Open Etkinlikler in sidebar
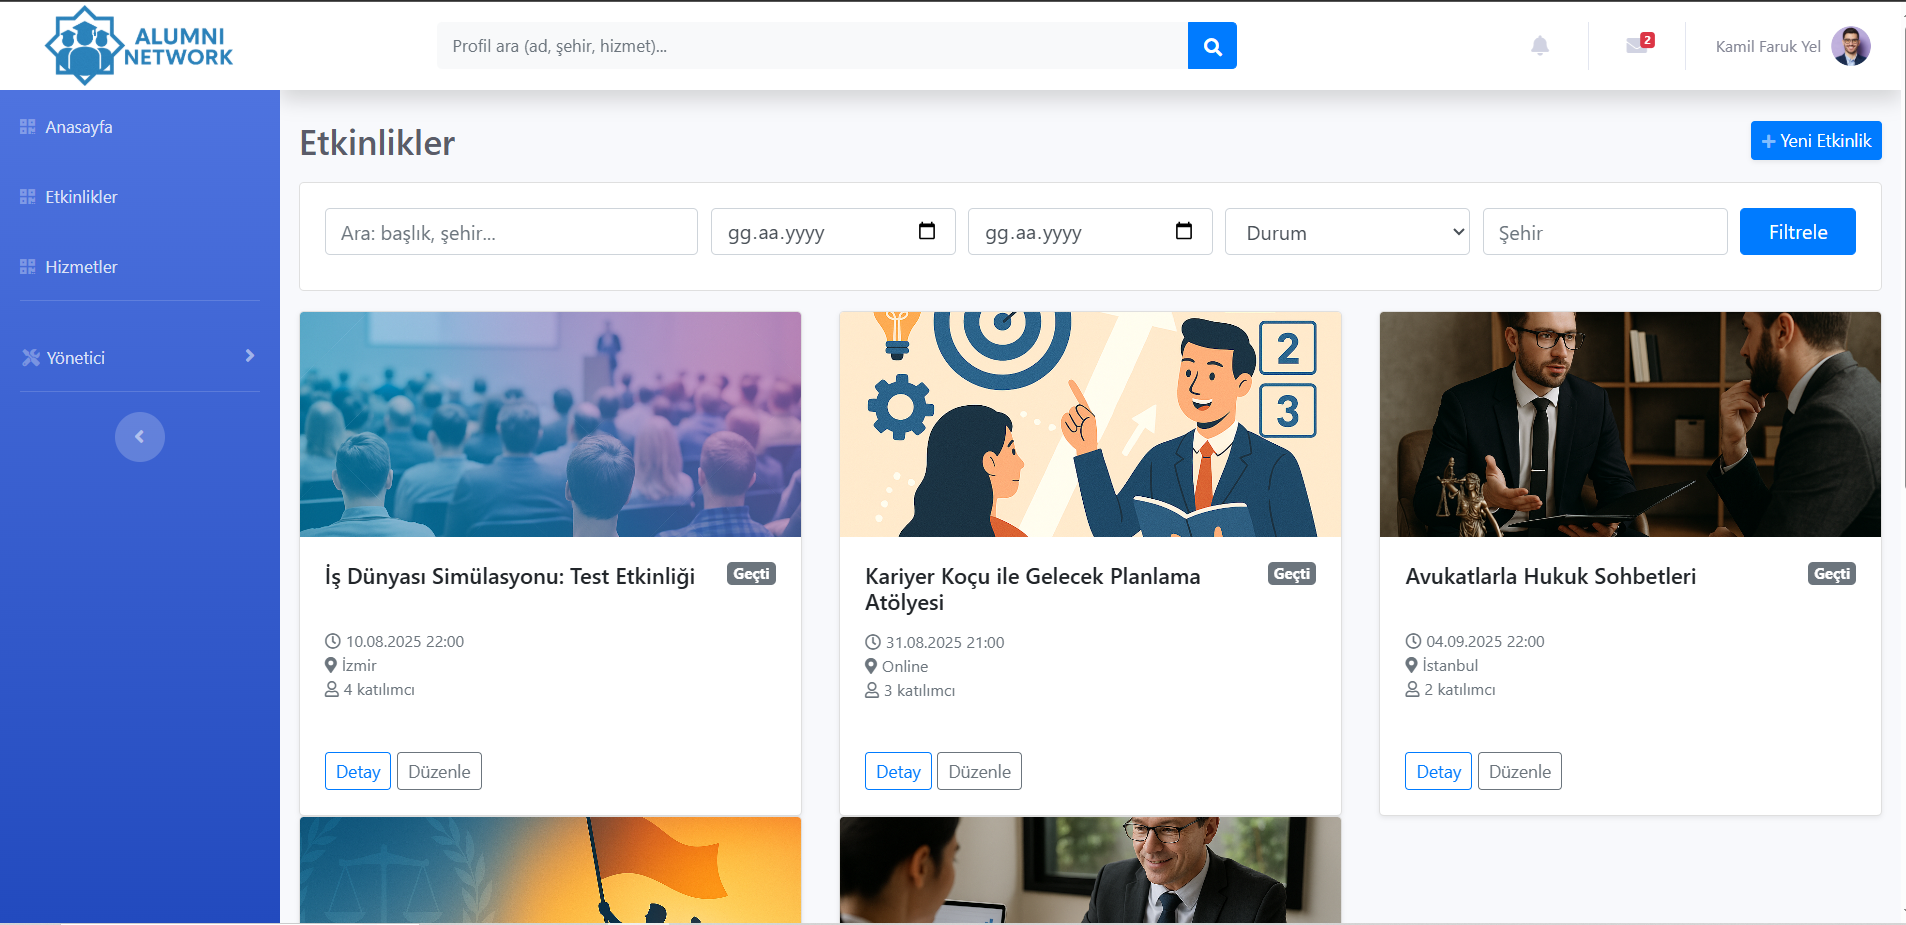This screenshot has width=1906, height=925. coord(81,197)
